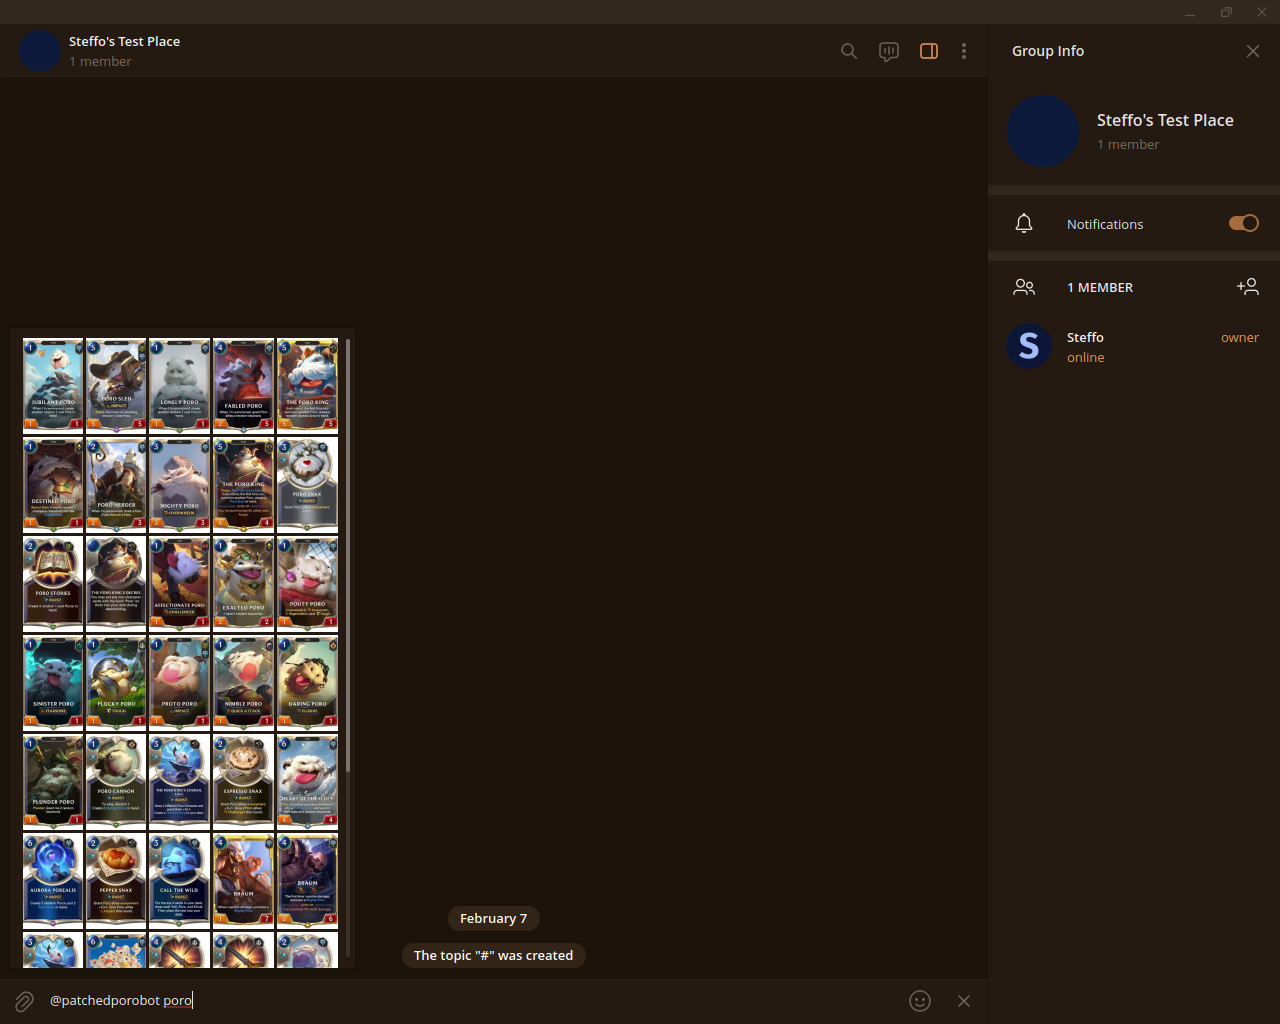Select the Nimble Poro card
1280x1024 pixels.
click(243, 682)
